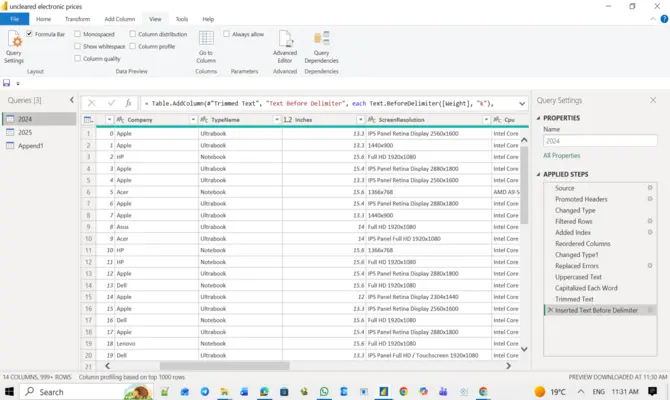Open settings gear for Replaced Errors step
The width and height of the screenshot is (670, 400).
click(650, 265)
